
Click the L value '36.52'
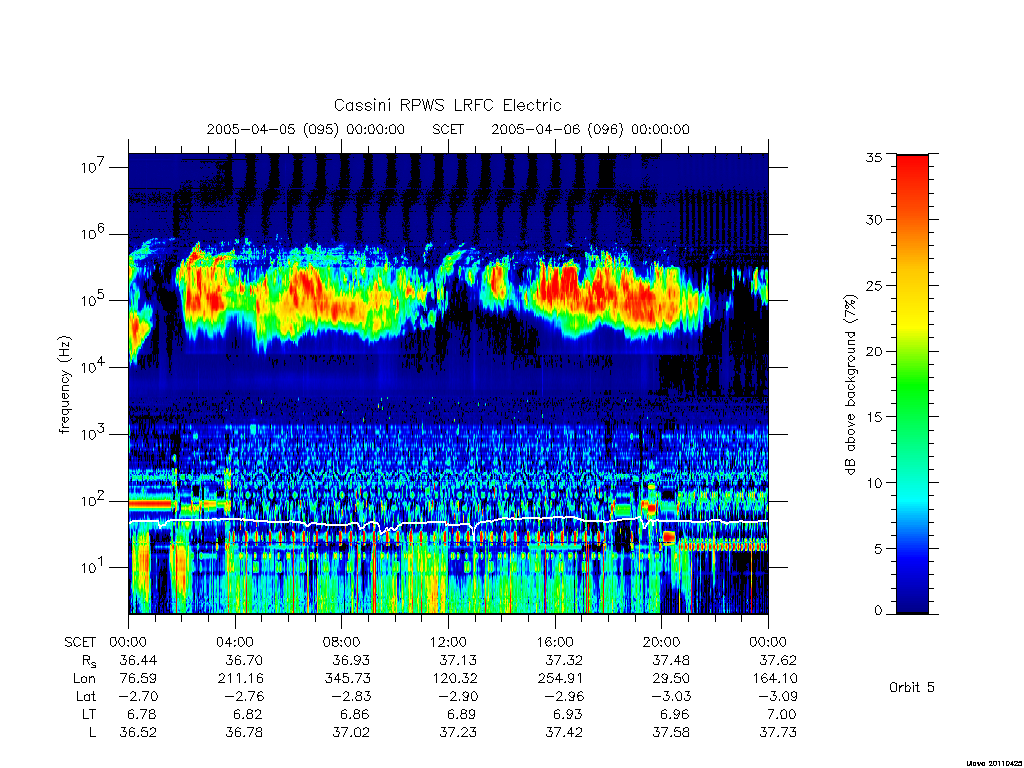coord(138,733)
